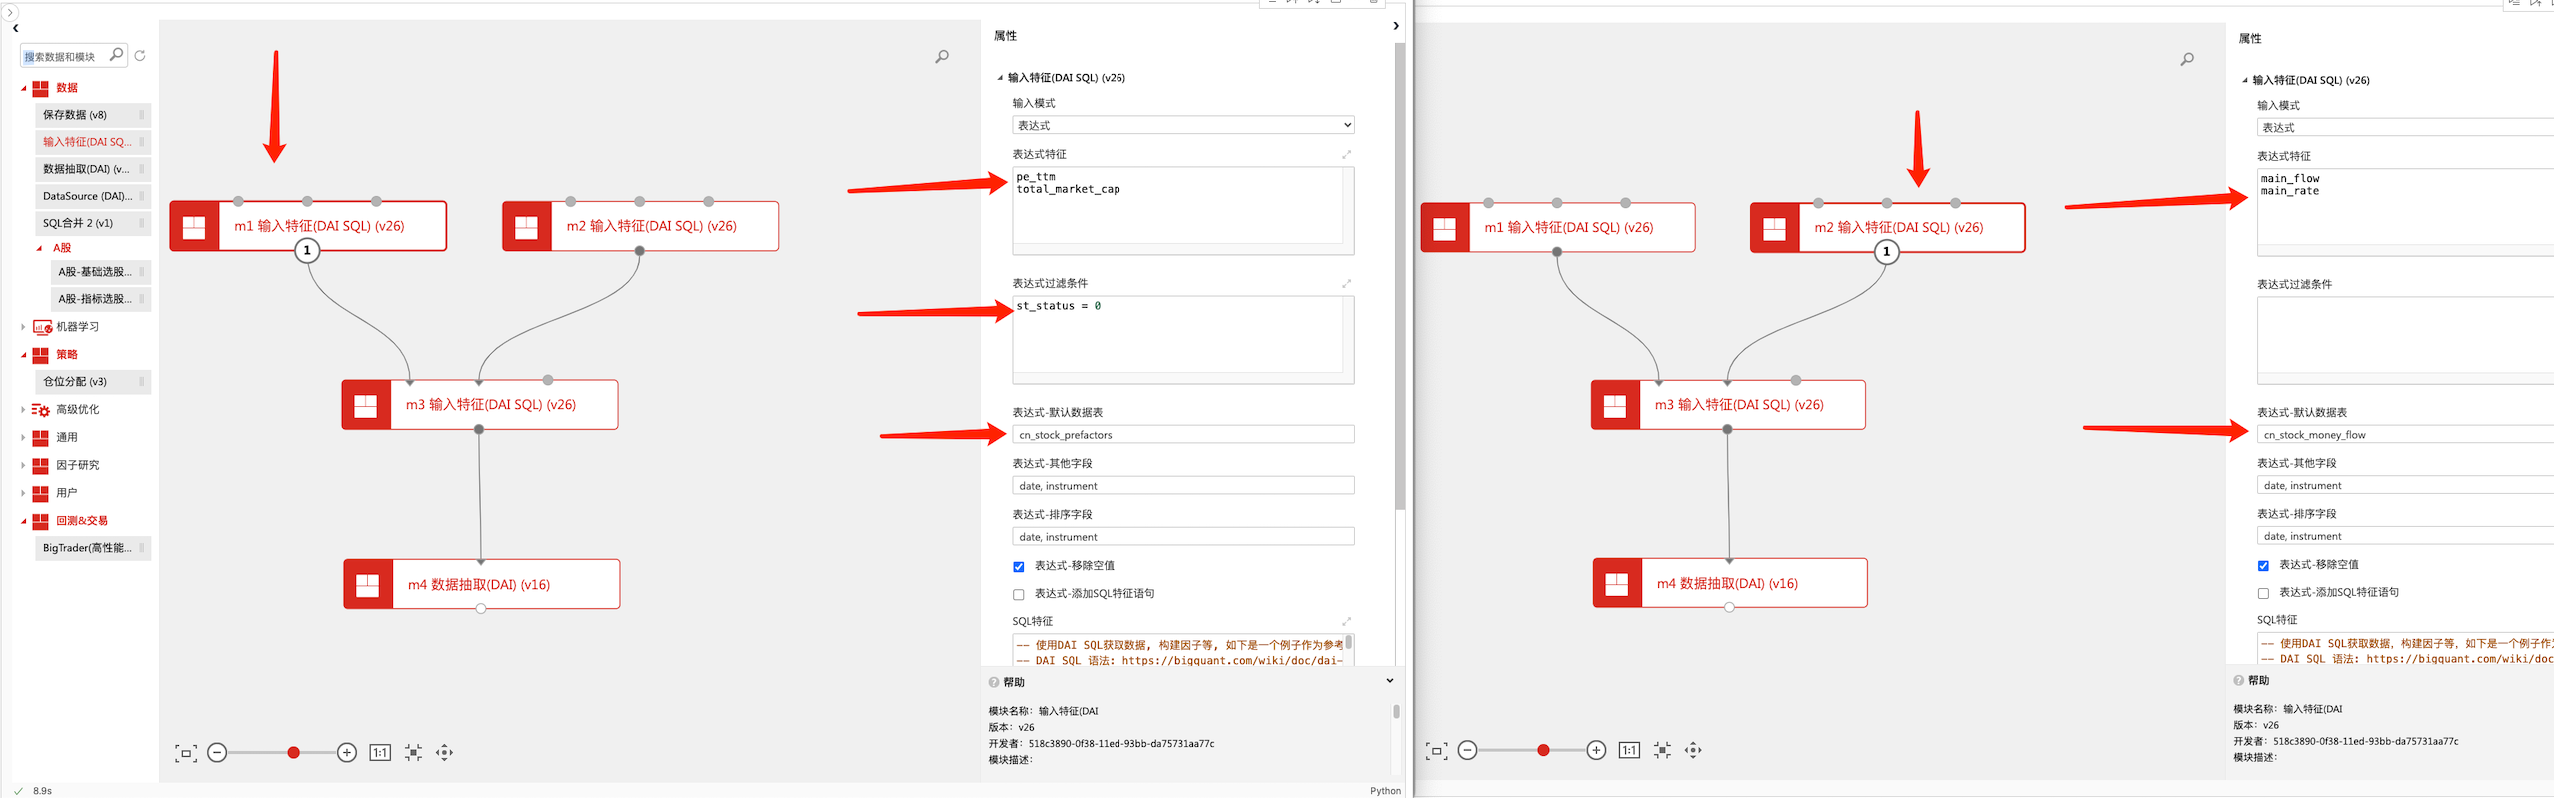Image resolution: width=2554 pixels, height=798 pixels.
Task: Toggle 表达式-移除空值 checkbox in right properties panel
Action: pyautogui.click(x=2263, y=566)
